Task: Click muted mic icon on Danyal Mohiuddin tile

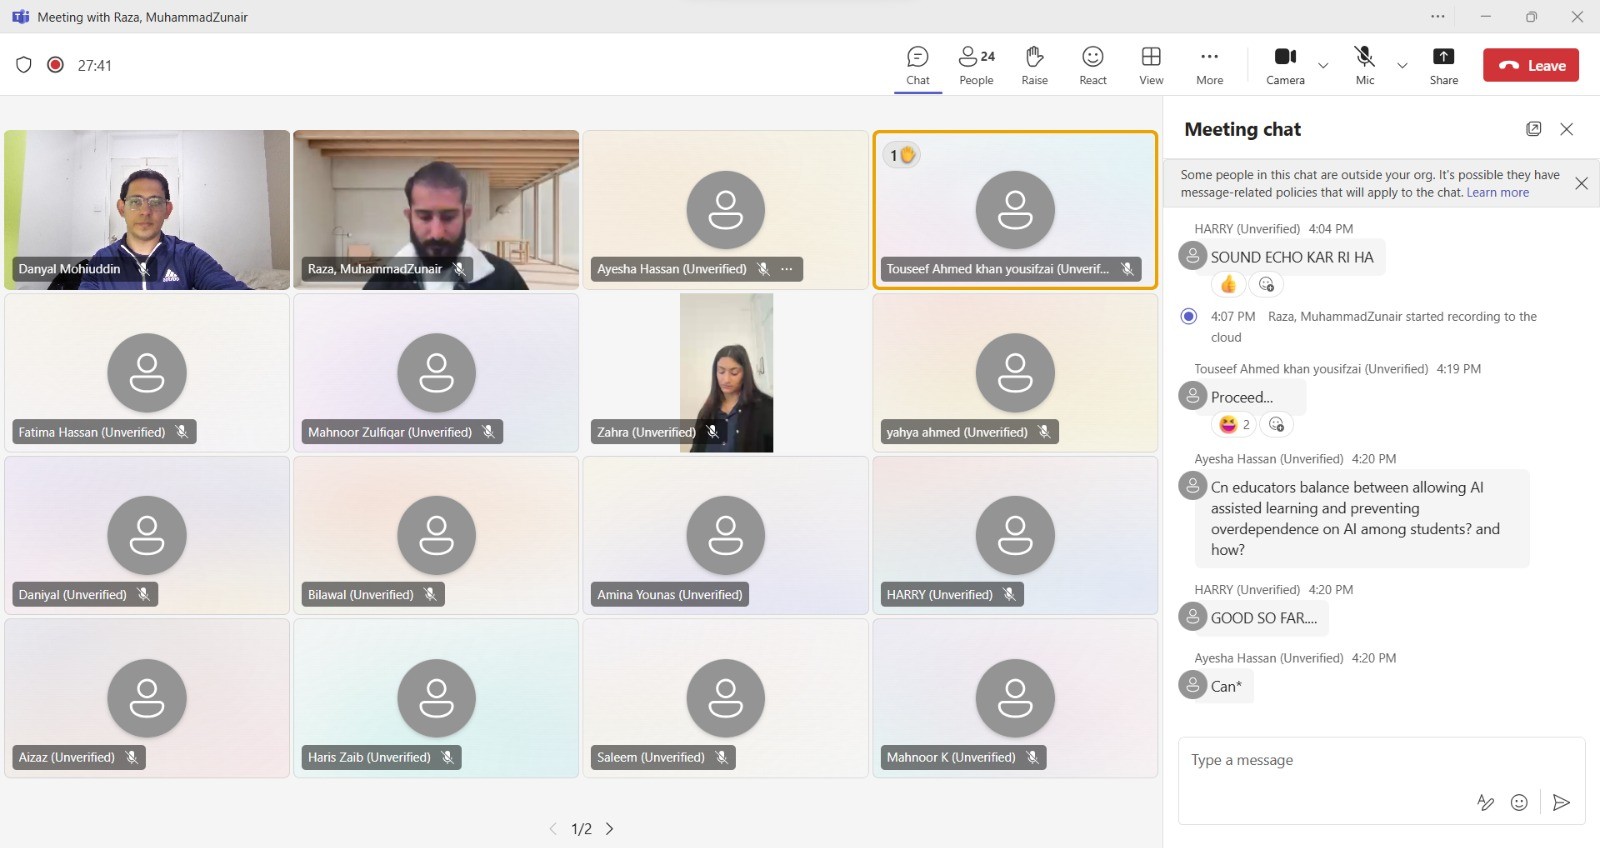Action: [143, 269]
